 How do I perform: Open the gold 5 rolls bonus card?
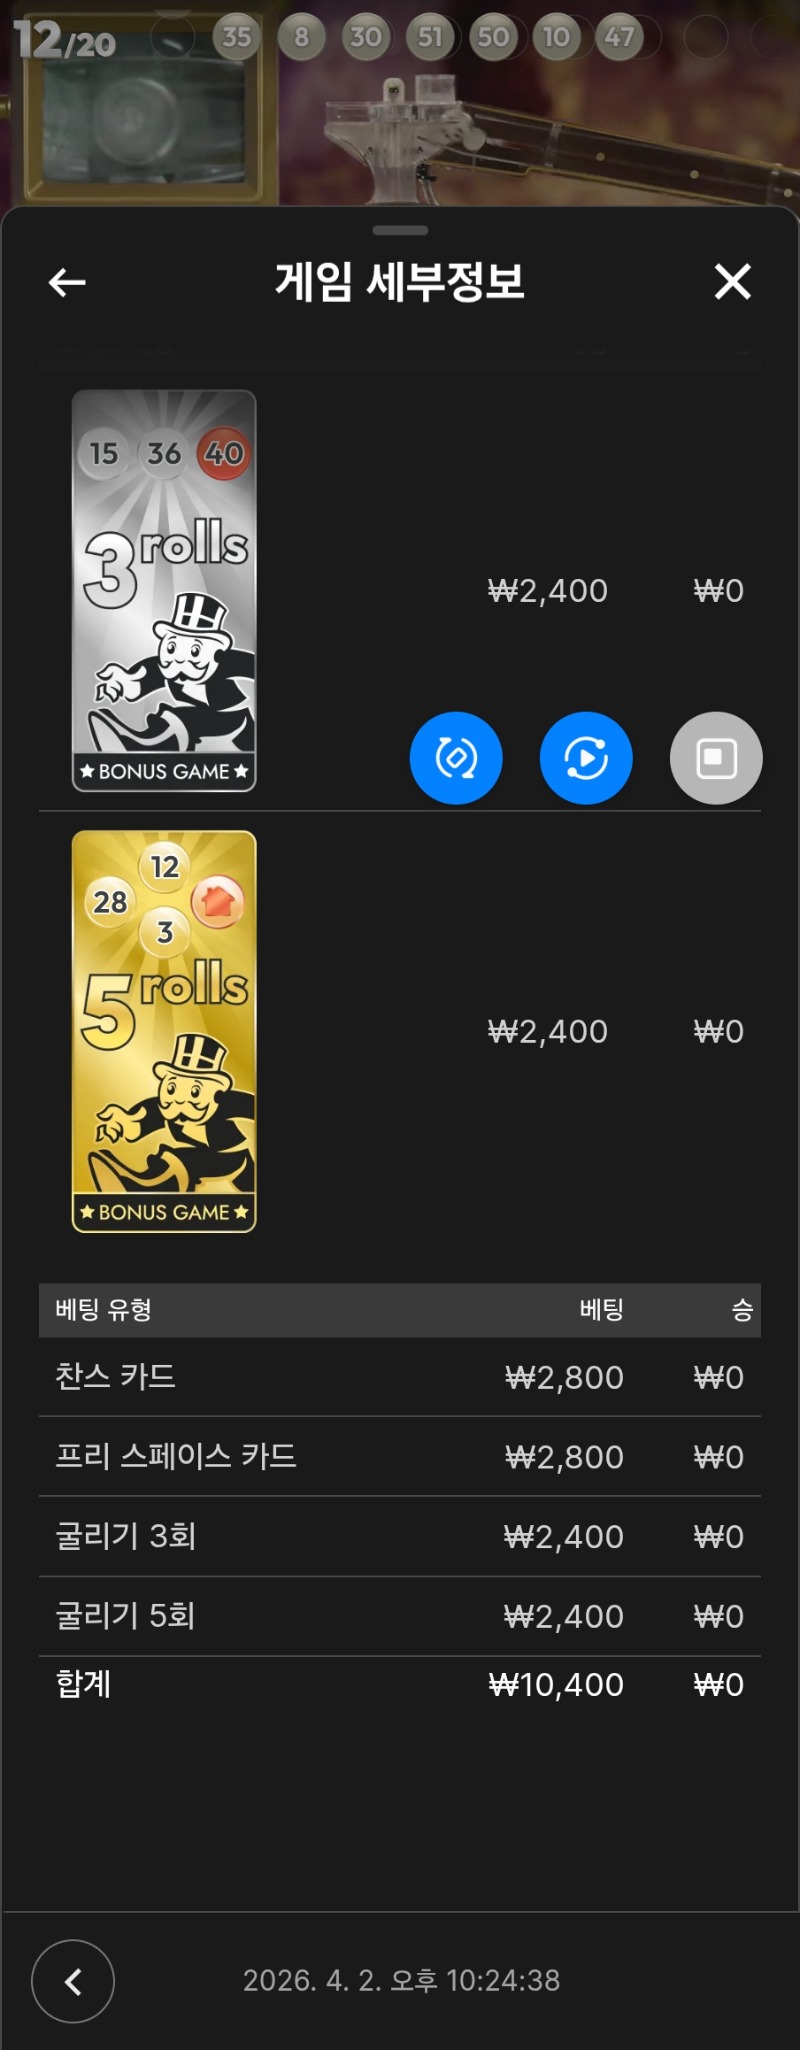pos(164,1032)
